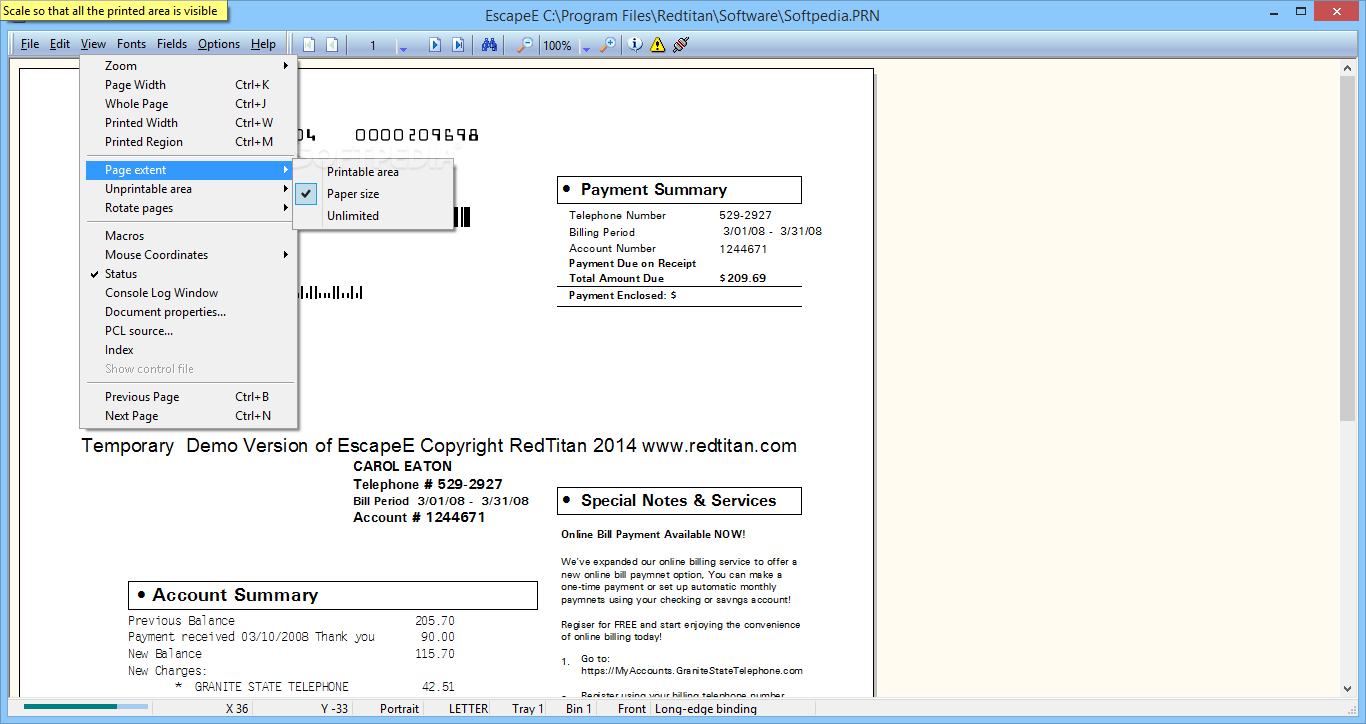Close the EscapeE window
Image resolution: width=1366 pixels, height=724 pixels.
click(1335, 10)
